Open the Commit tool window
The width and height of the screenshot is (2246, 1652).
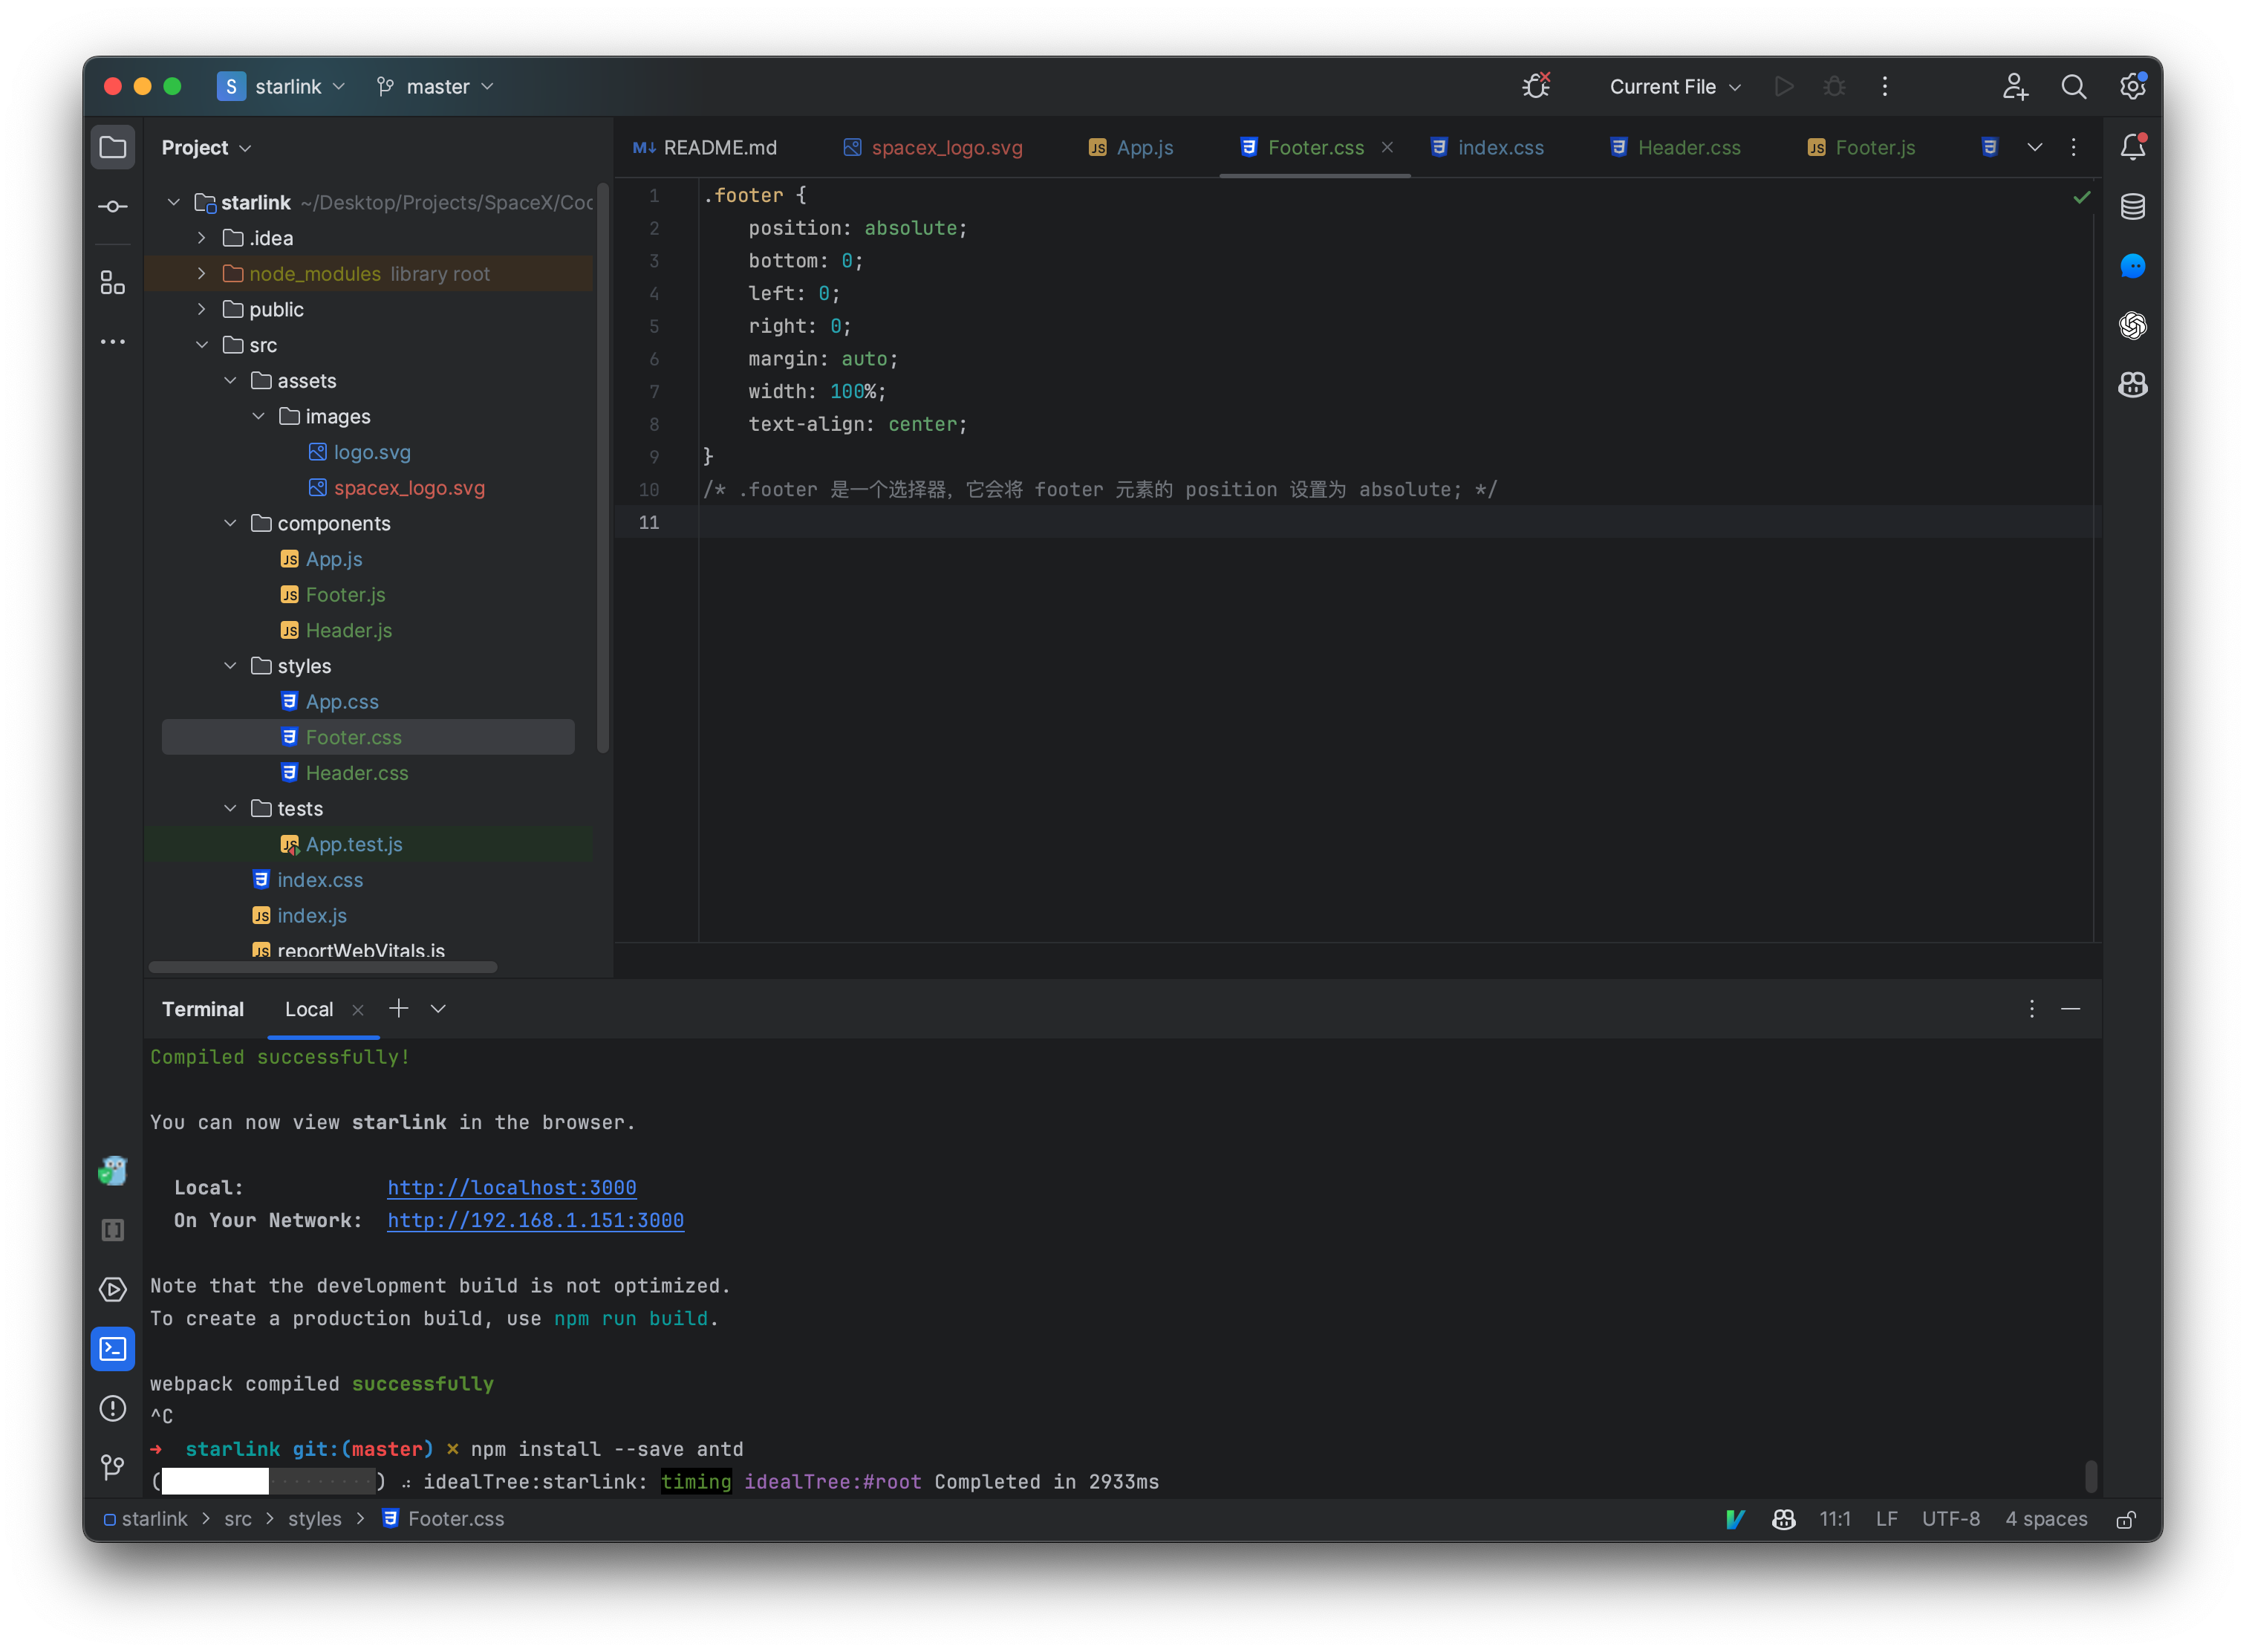[112, 206]
